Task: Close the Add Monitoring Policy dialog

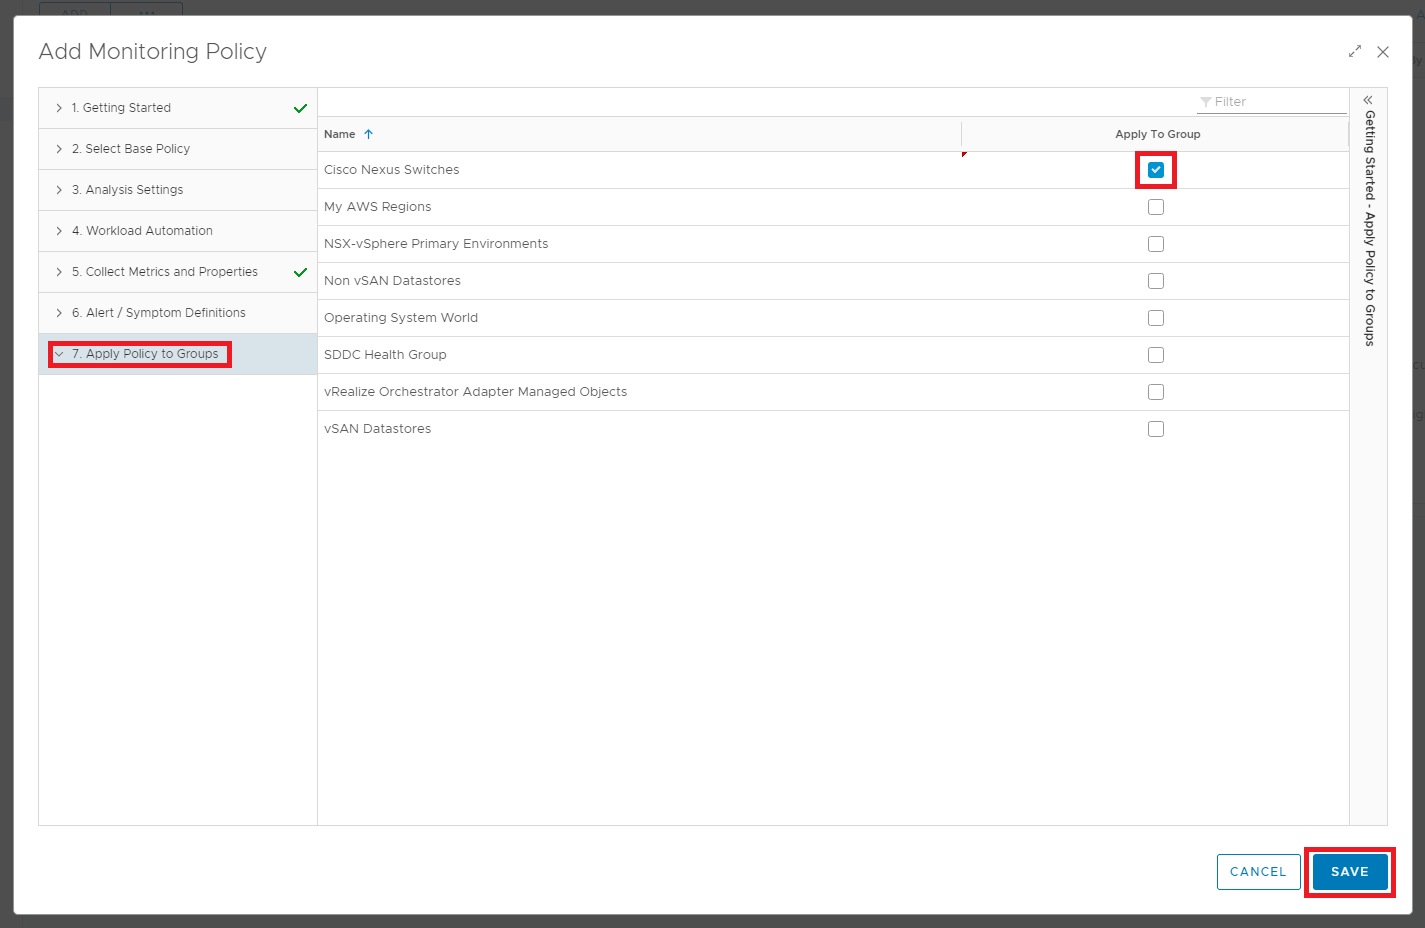Action: pyautogui.click(x=1383, y=52)
